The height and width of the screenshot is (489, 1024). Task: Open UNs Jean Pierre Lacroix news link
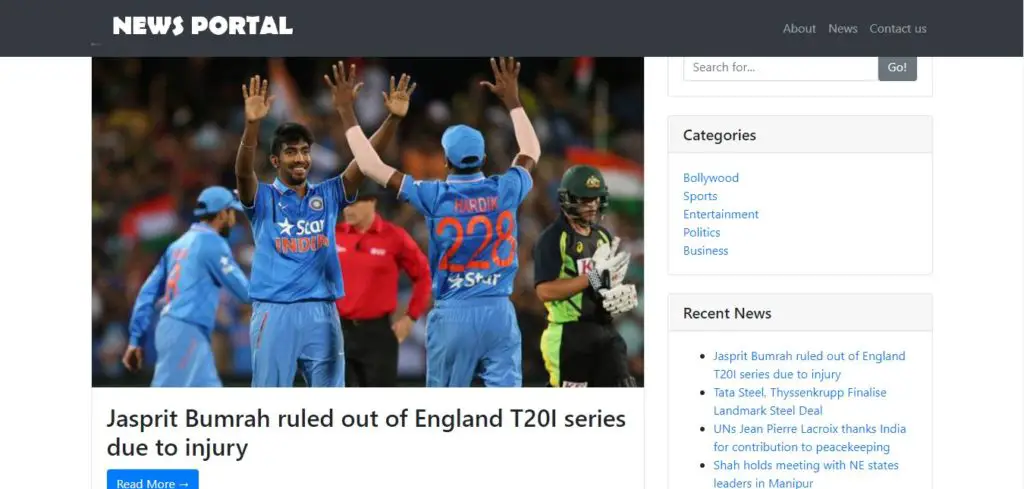pos(810,438)
